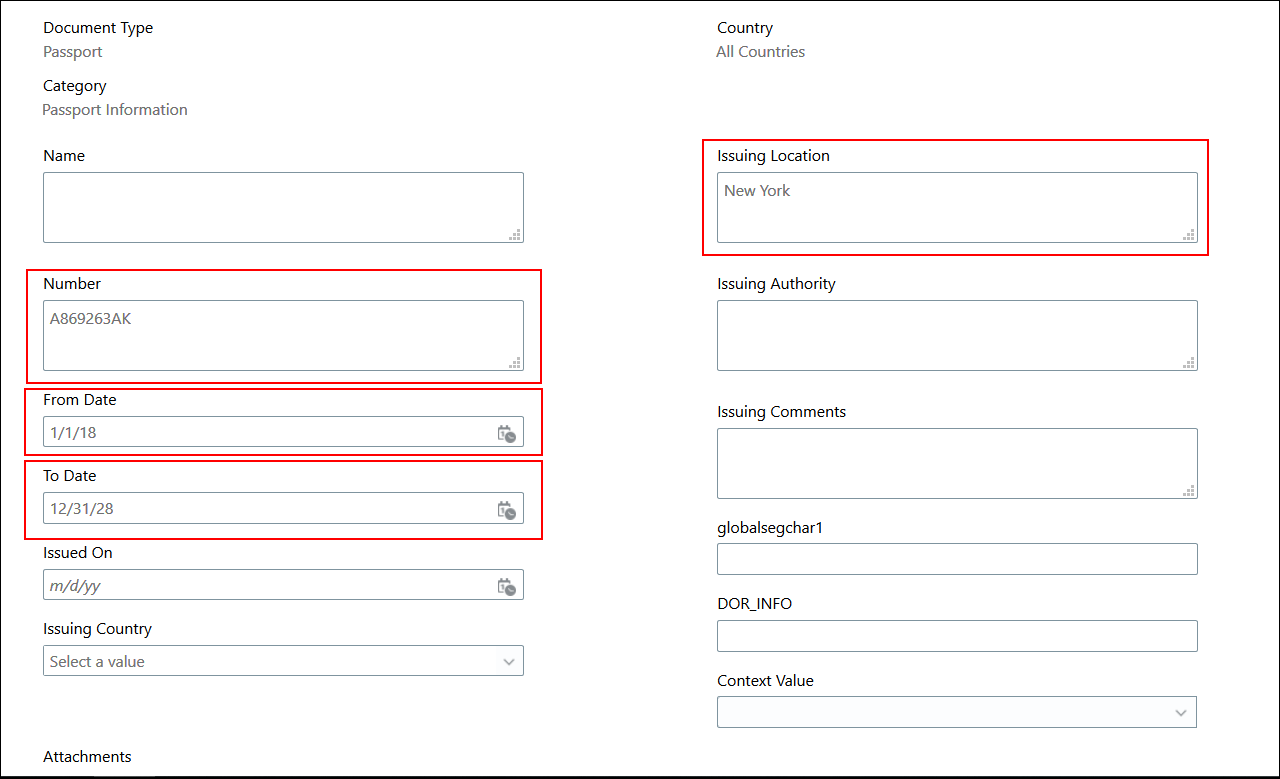
Task: Open the Context Value dropdown
Action: [1181, 713]
